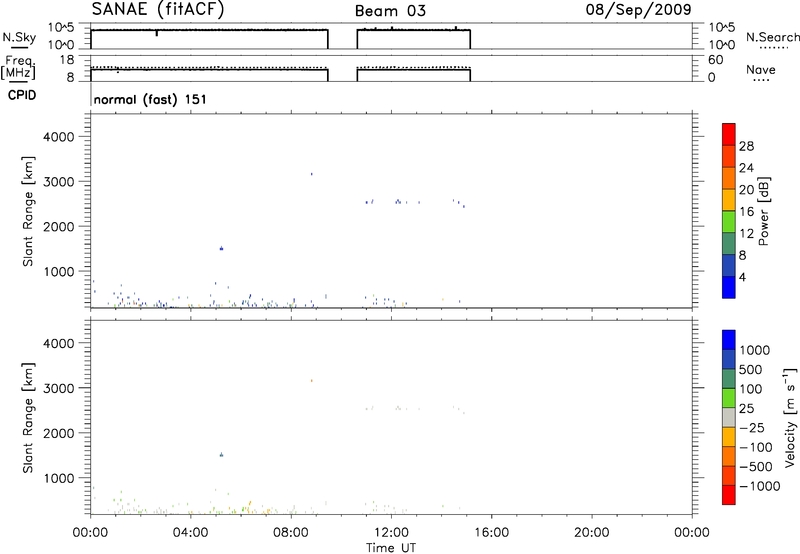The height and width of the screenshot is (554, 800).
Task: Click the N.Search legend label
Action: point(772,37)
